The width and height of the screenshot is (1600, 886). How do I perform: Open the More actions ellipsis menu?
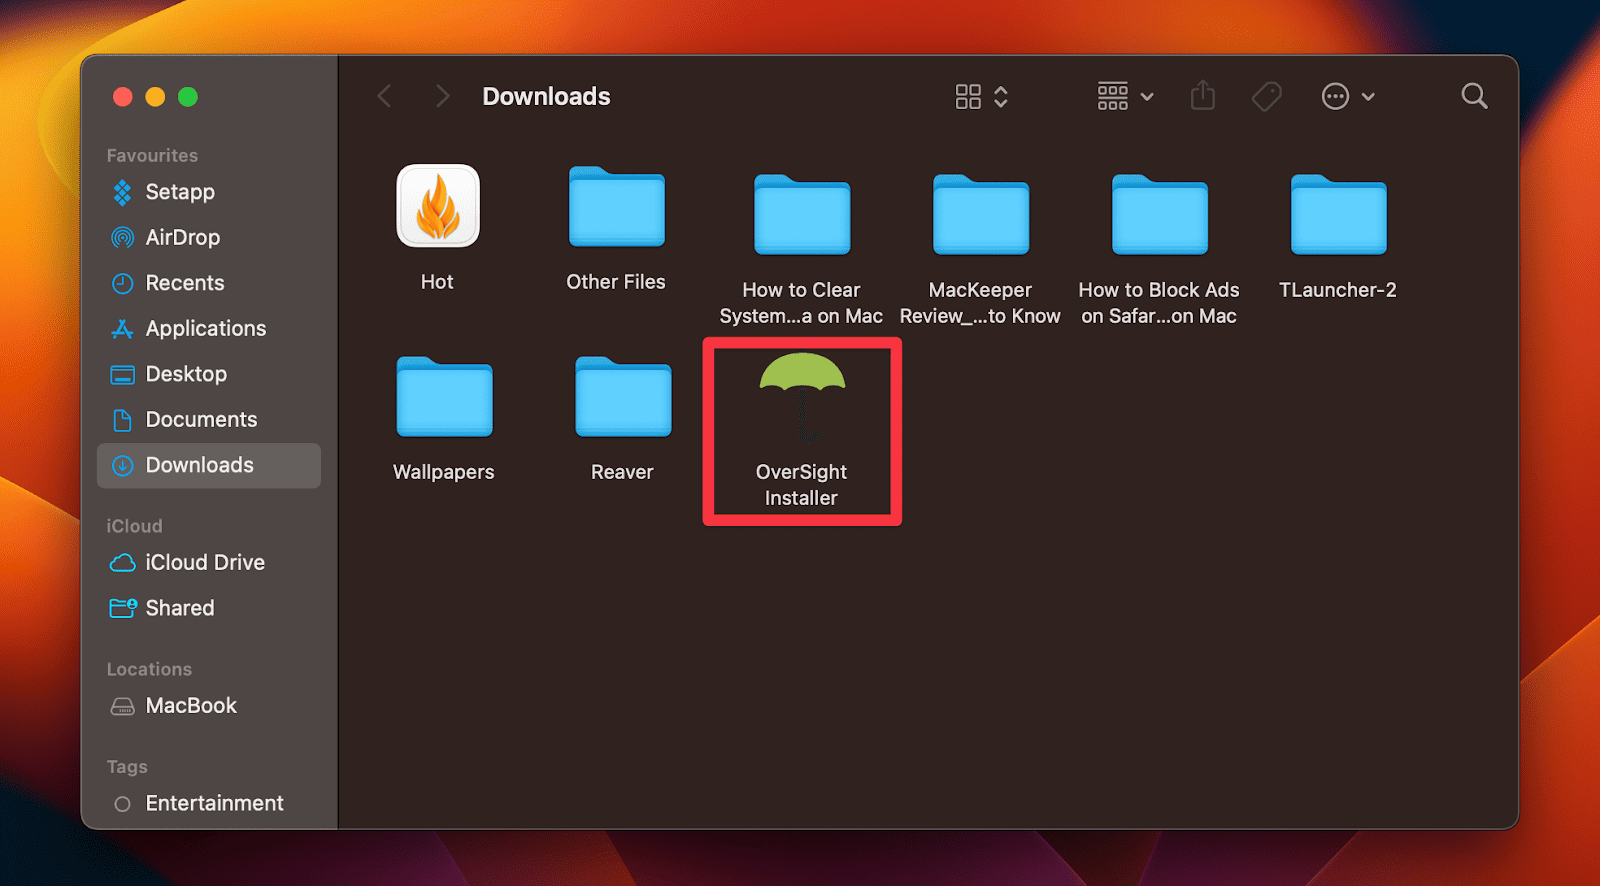(x=1348, y=96)
